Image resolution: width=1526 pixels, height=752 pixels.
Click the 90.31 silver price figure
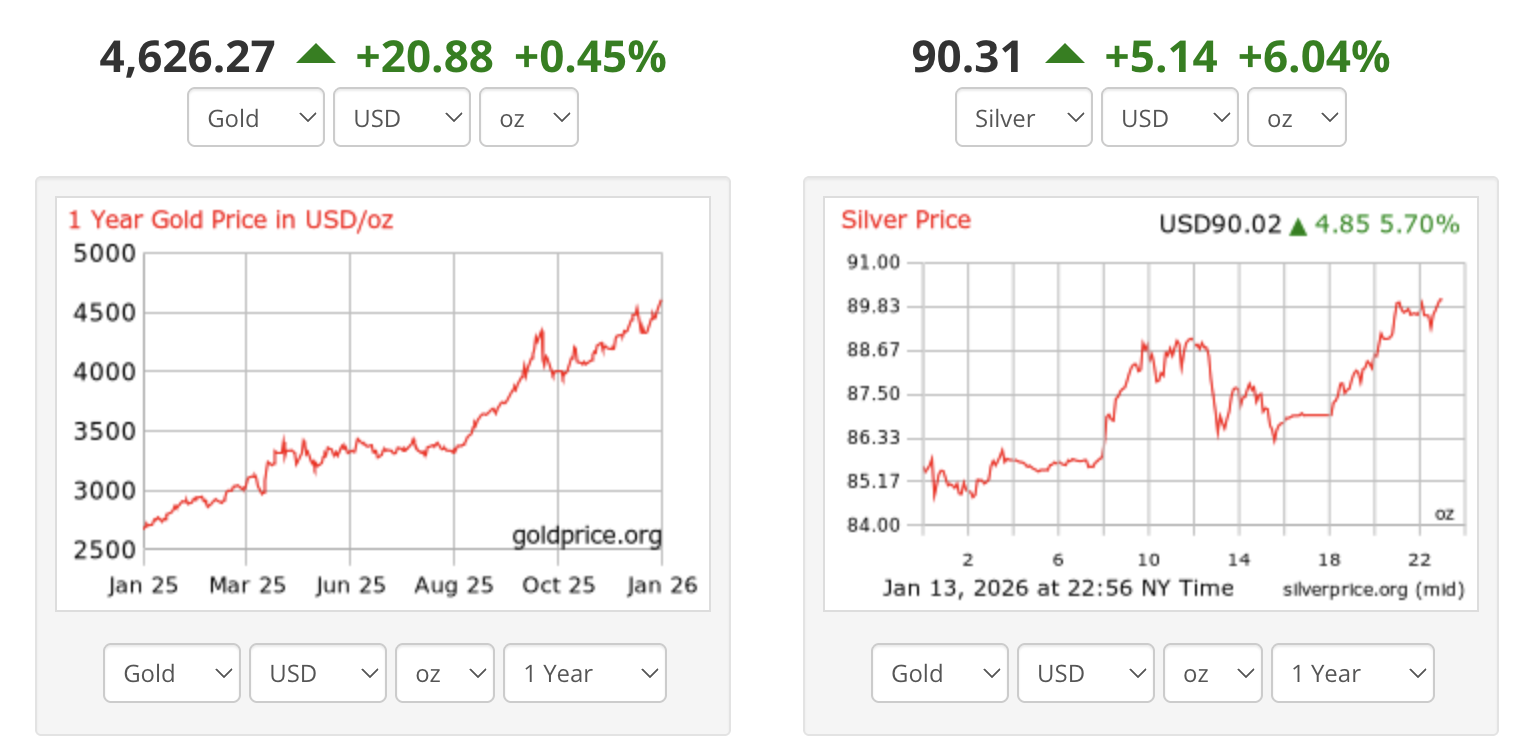967,55
